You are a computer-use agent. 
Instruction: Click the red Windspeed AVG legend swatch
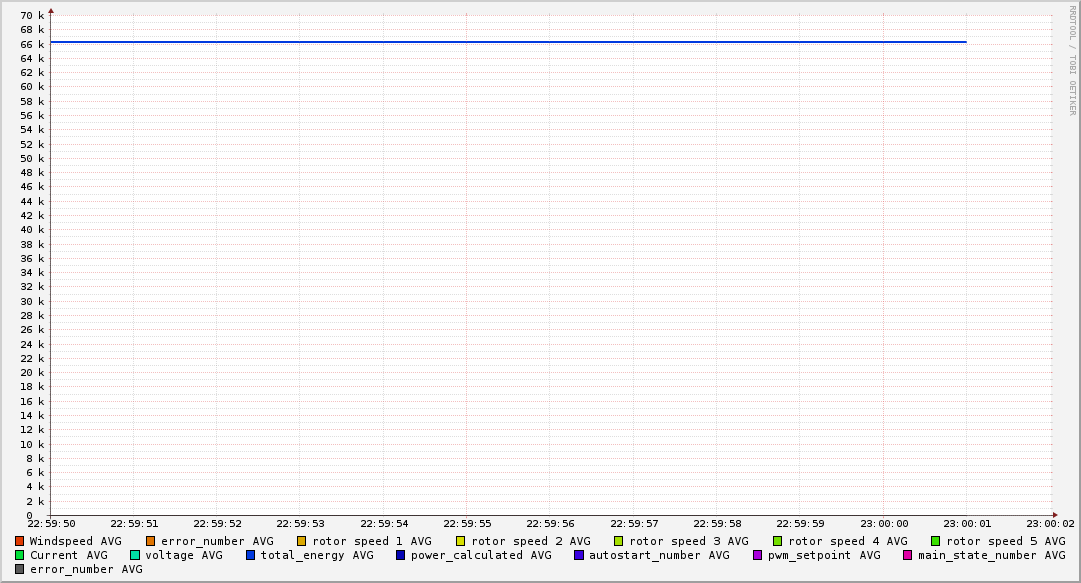(19, 541)
